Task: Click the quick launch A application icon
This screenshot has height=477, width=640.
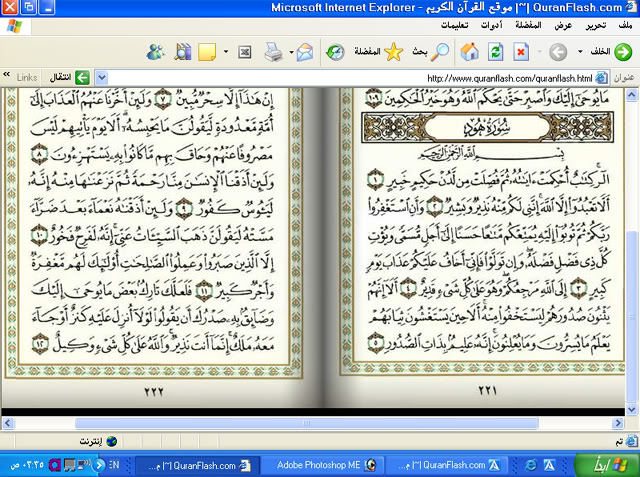Action: click(x=549, y=465)
